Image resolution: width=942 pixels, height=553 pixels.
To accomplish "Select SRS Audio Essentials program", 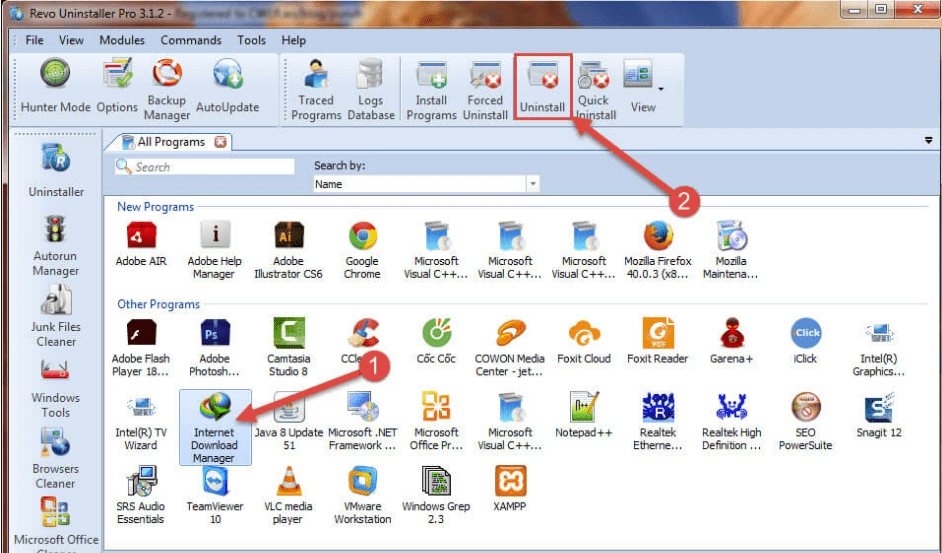I will (141, 495).
